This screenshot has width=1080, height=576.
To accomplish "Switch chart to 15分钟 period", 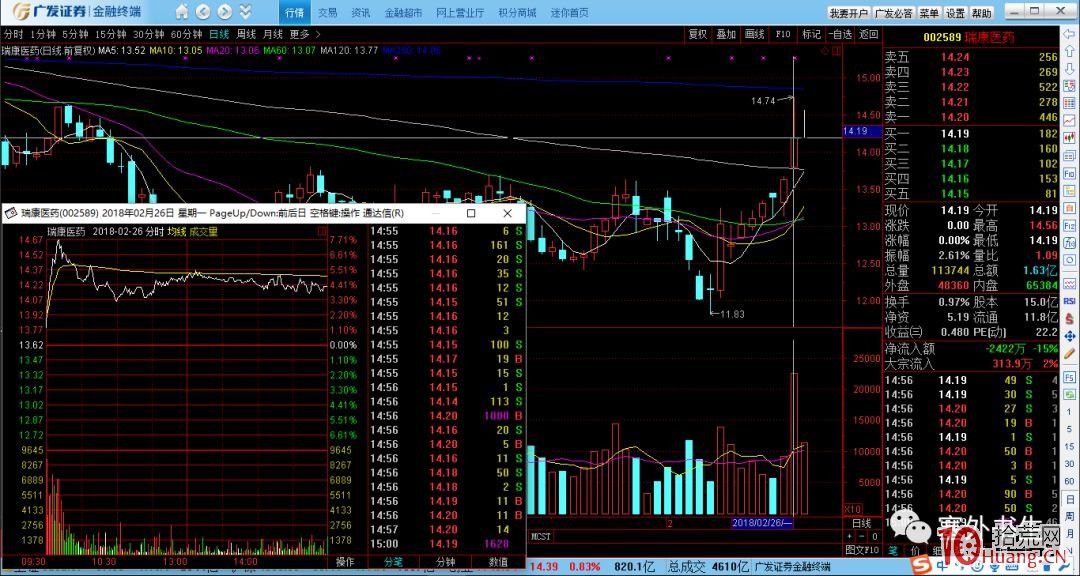I will (110, 34).
